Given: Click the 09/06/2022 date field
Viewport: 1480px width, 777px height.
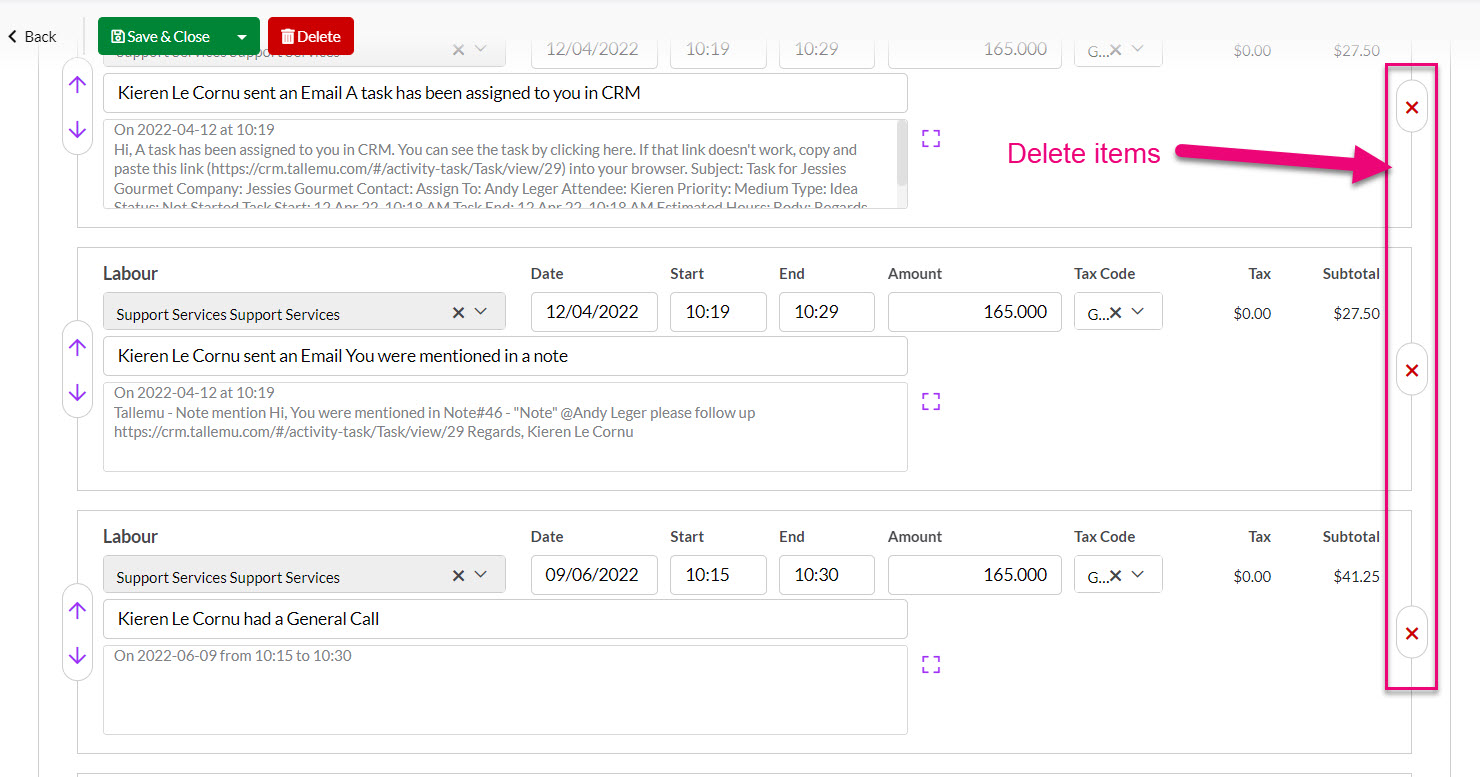Looking at the screenshot, I should click(593, 575).
